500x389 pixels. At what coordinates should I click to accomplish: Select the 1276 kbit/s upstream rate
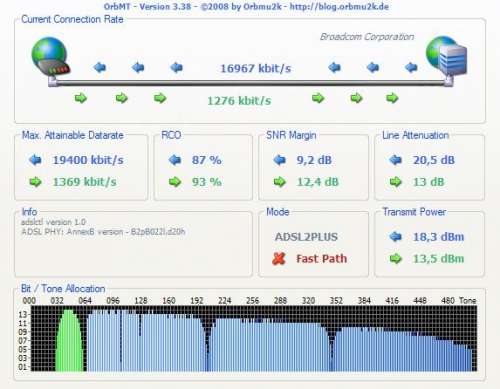(239, 100)
